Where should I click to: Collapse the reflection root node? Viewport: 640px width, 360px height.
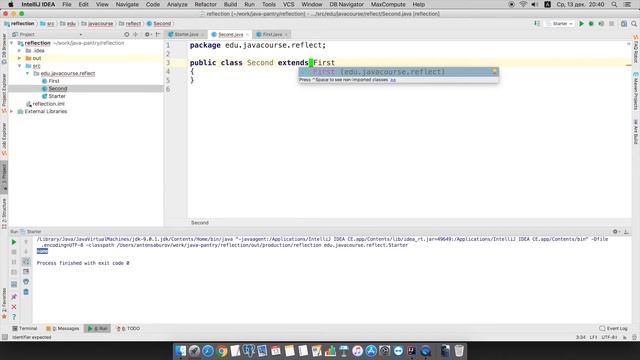(12, 43)
